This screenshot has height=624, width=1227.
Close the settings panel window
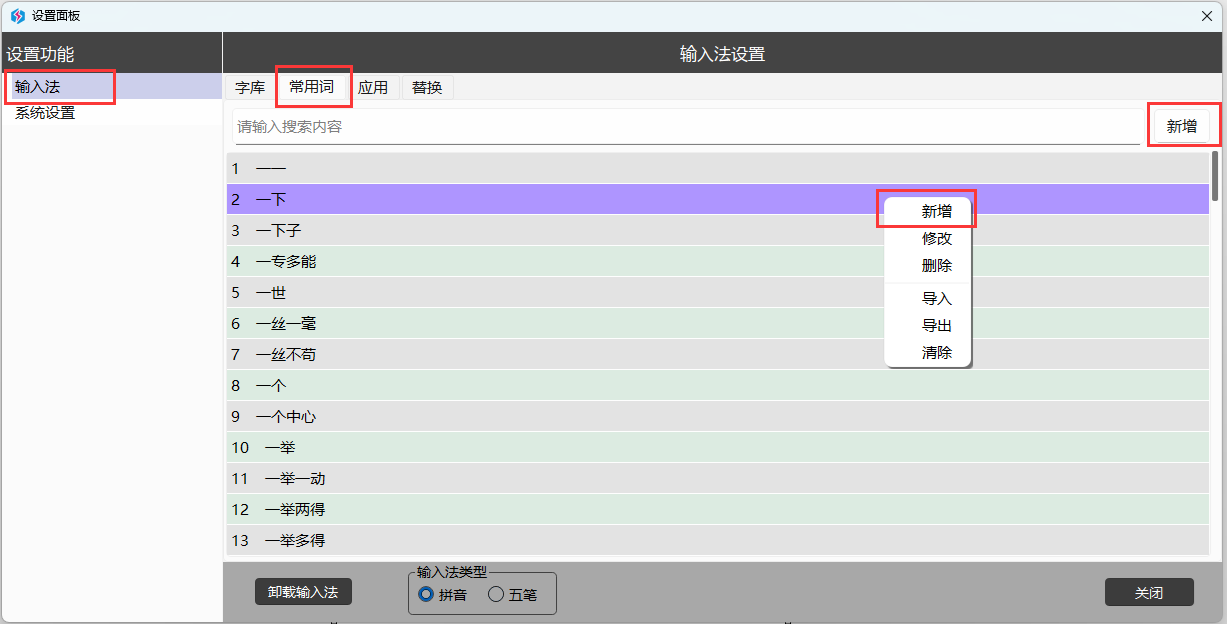coord(1207,16)
